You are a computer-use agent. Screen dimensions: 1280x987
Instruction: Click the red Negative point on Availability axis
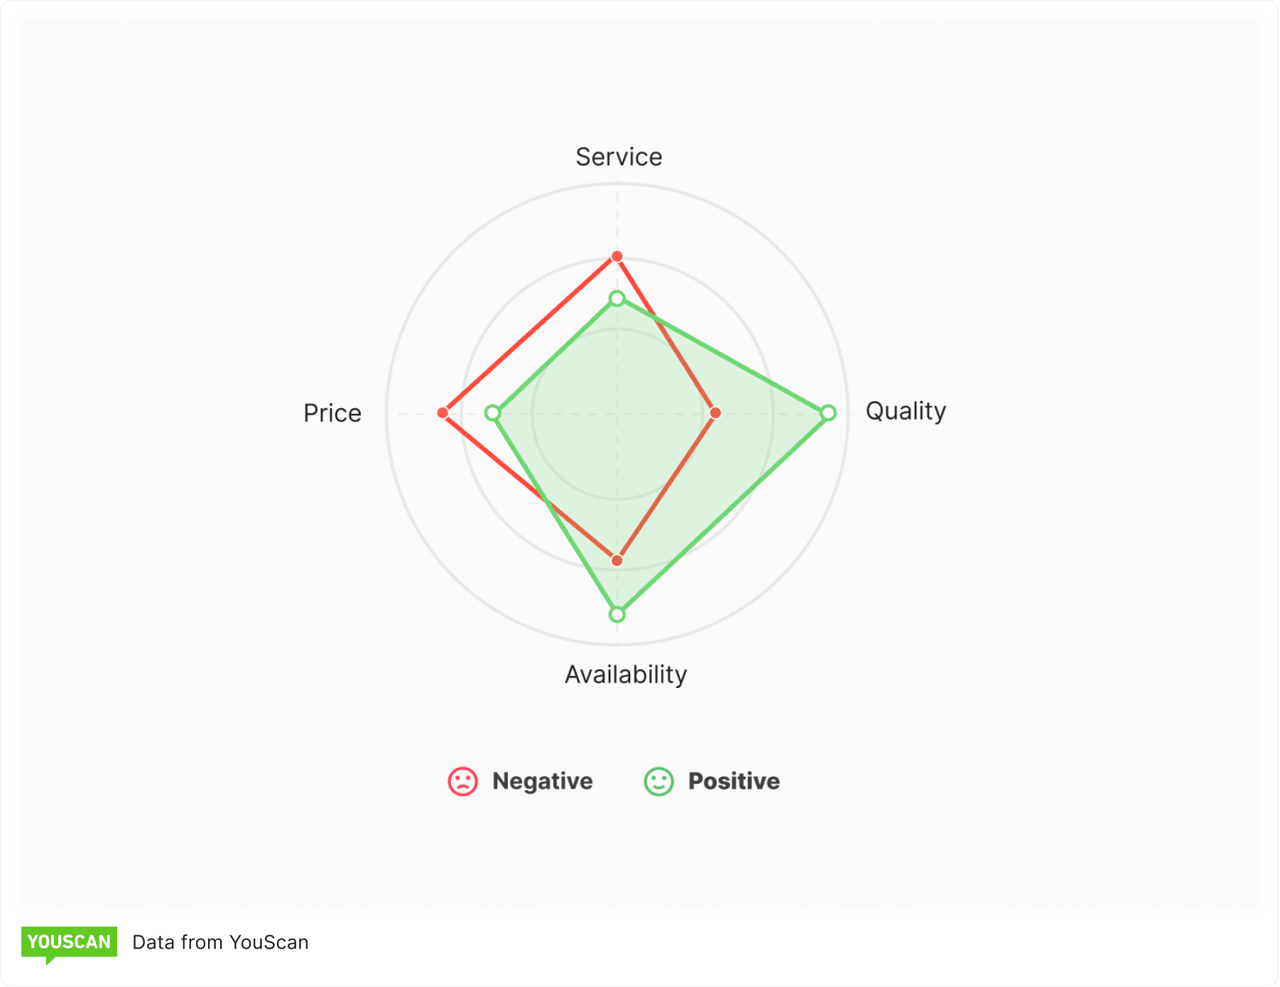click(617, 560)
